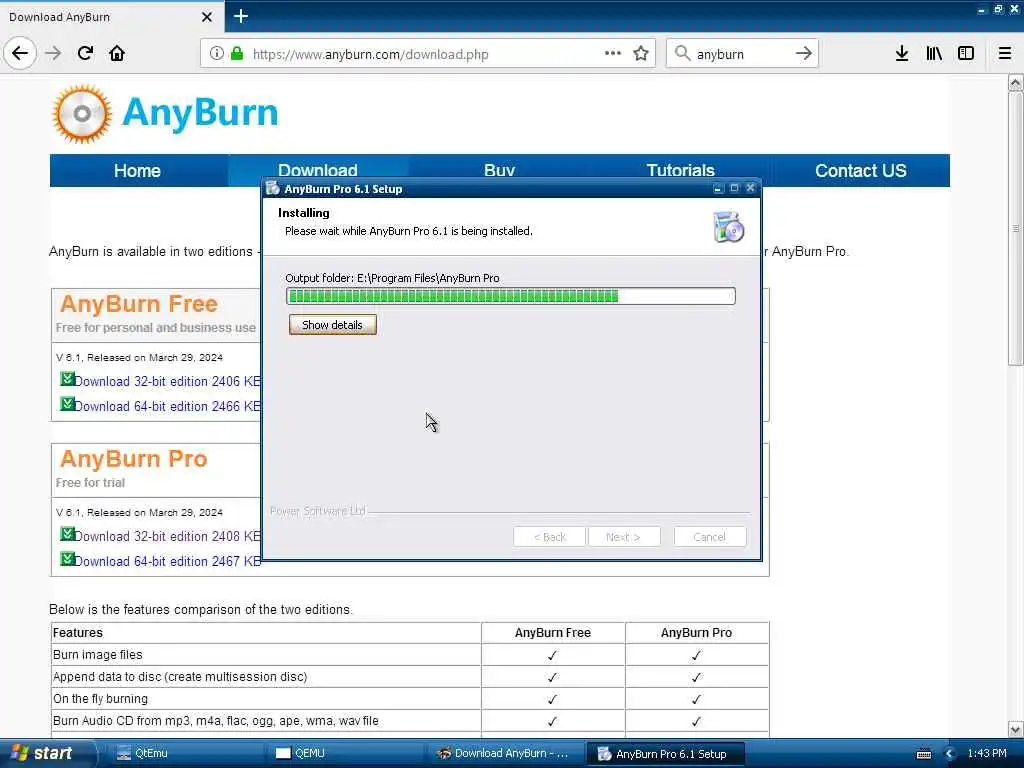Viewport: 1024px width, 768px height.
Task: Expand hidden tray icons with the arrow
Action: [950, 754]
